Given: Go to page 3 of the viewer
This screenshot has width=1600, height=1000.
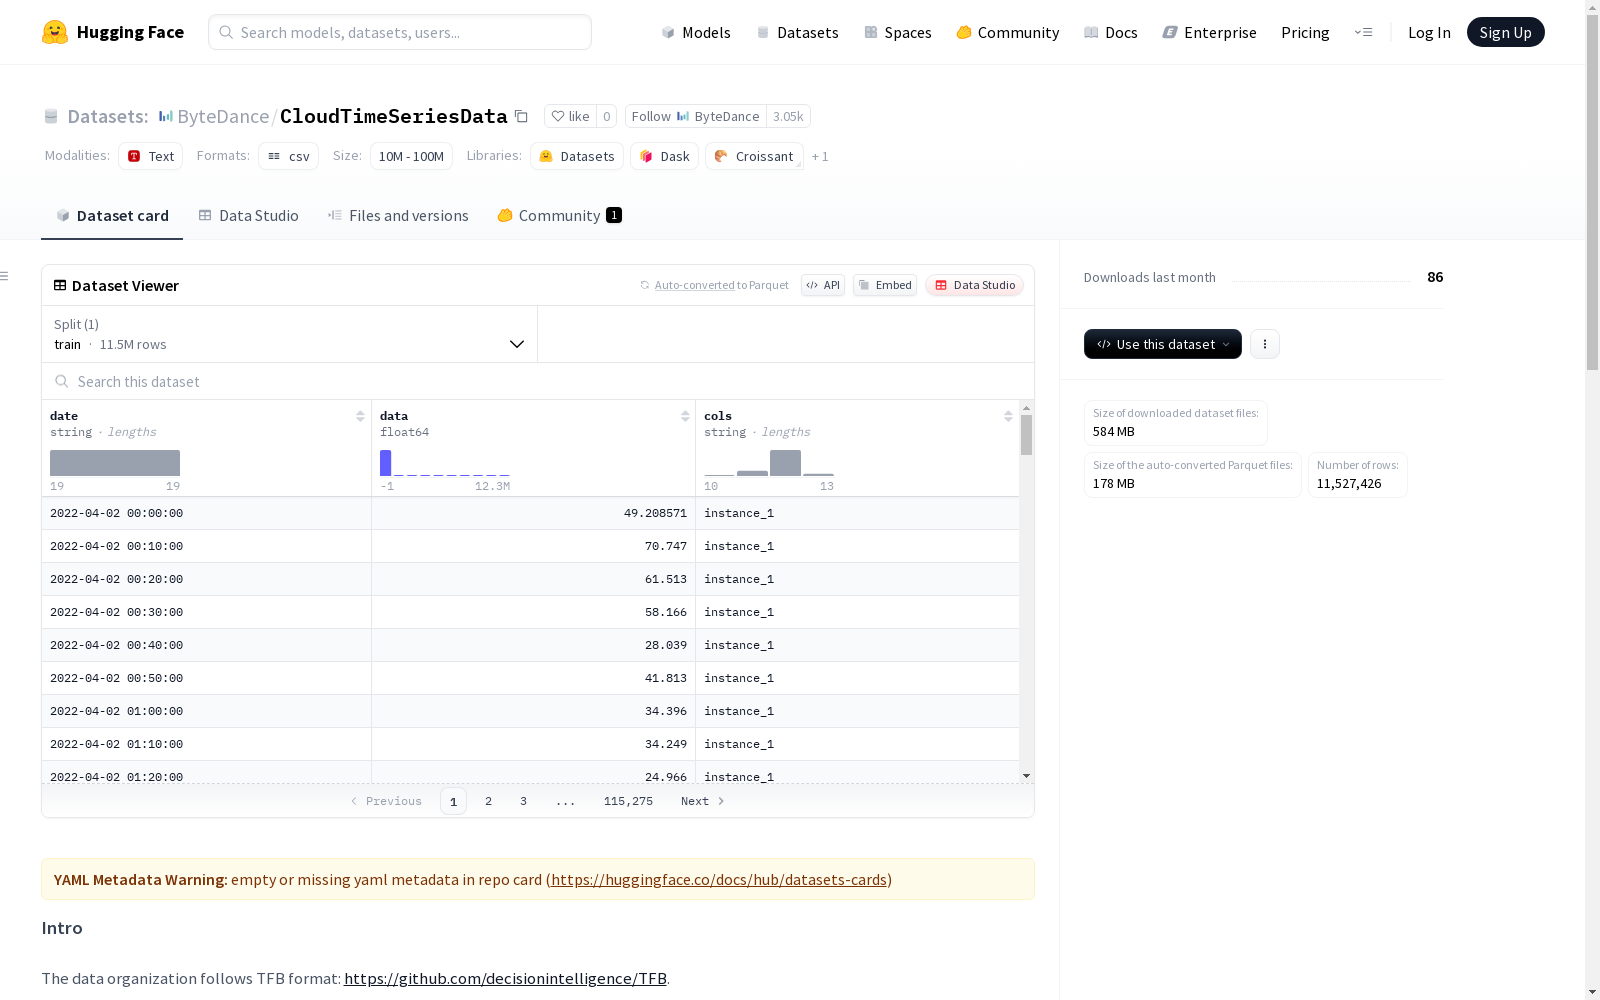Looking at the screenshot, I should pyautogui.click(x=523, y=801).
